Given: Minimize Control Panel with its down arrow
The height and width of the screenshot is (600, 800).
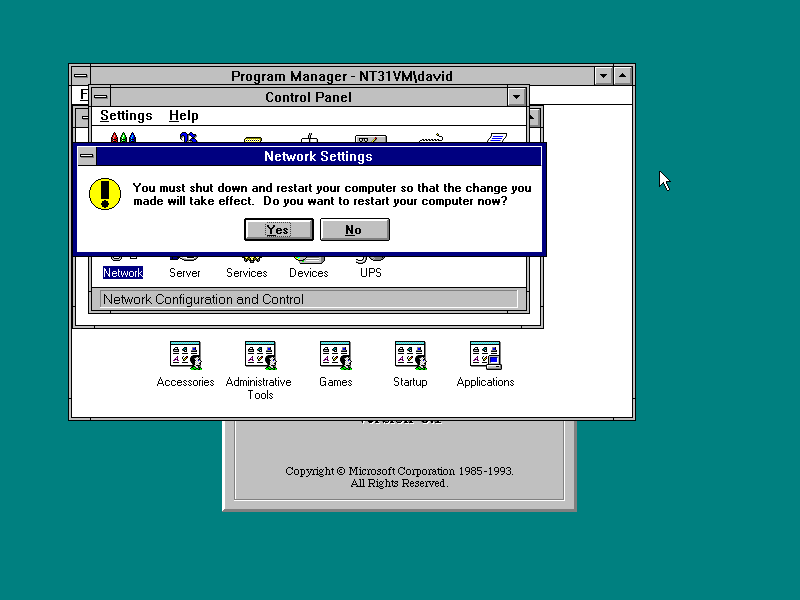Looking at the screenshot, I should click(x=516, y=96).
